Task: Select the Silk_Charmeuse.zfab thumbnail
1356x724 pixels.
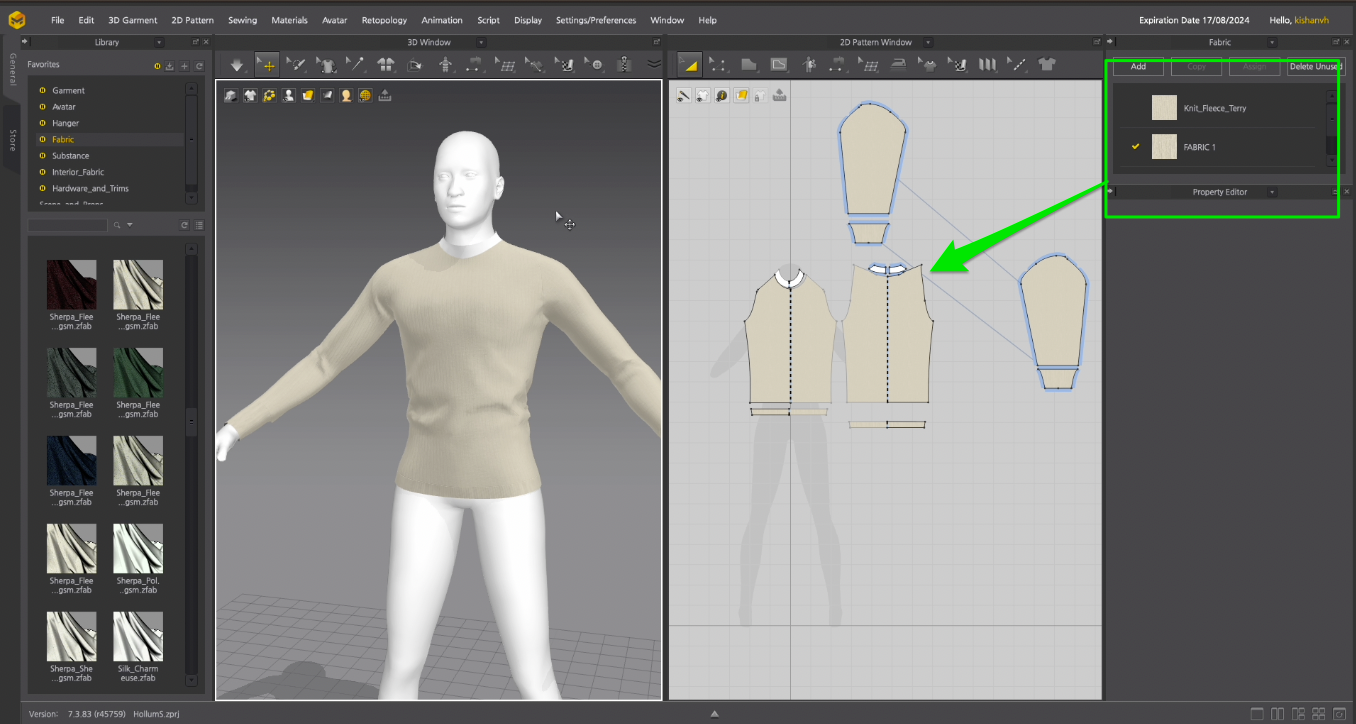Action: pyautogui.click(x=138, y=637)
